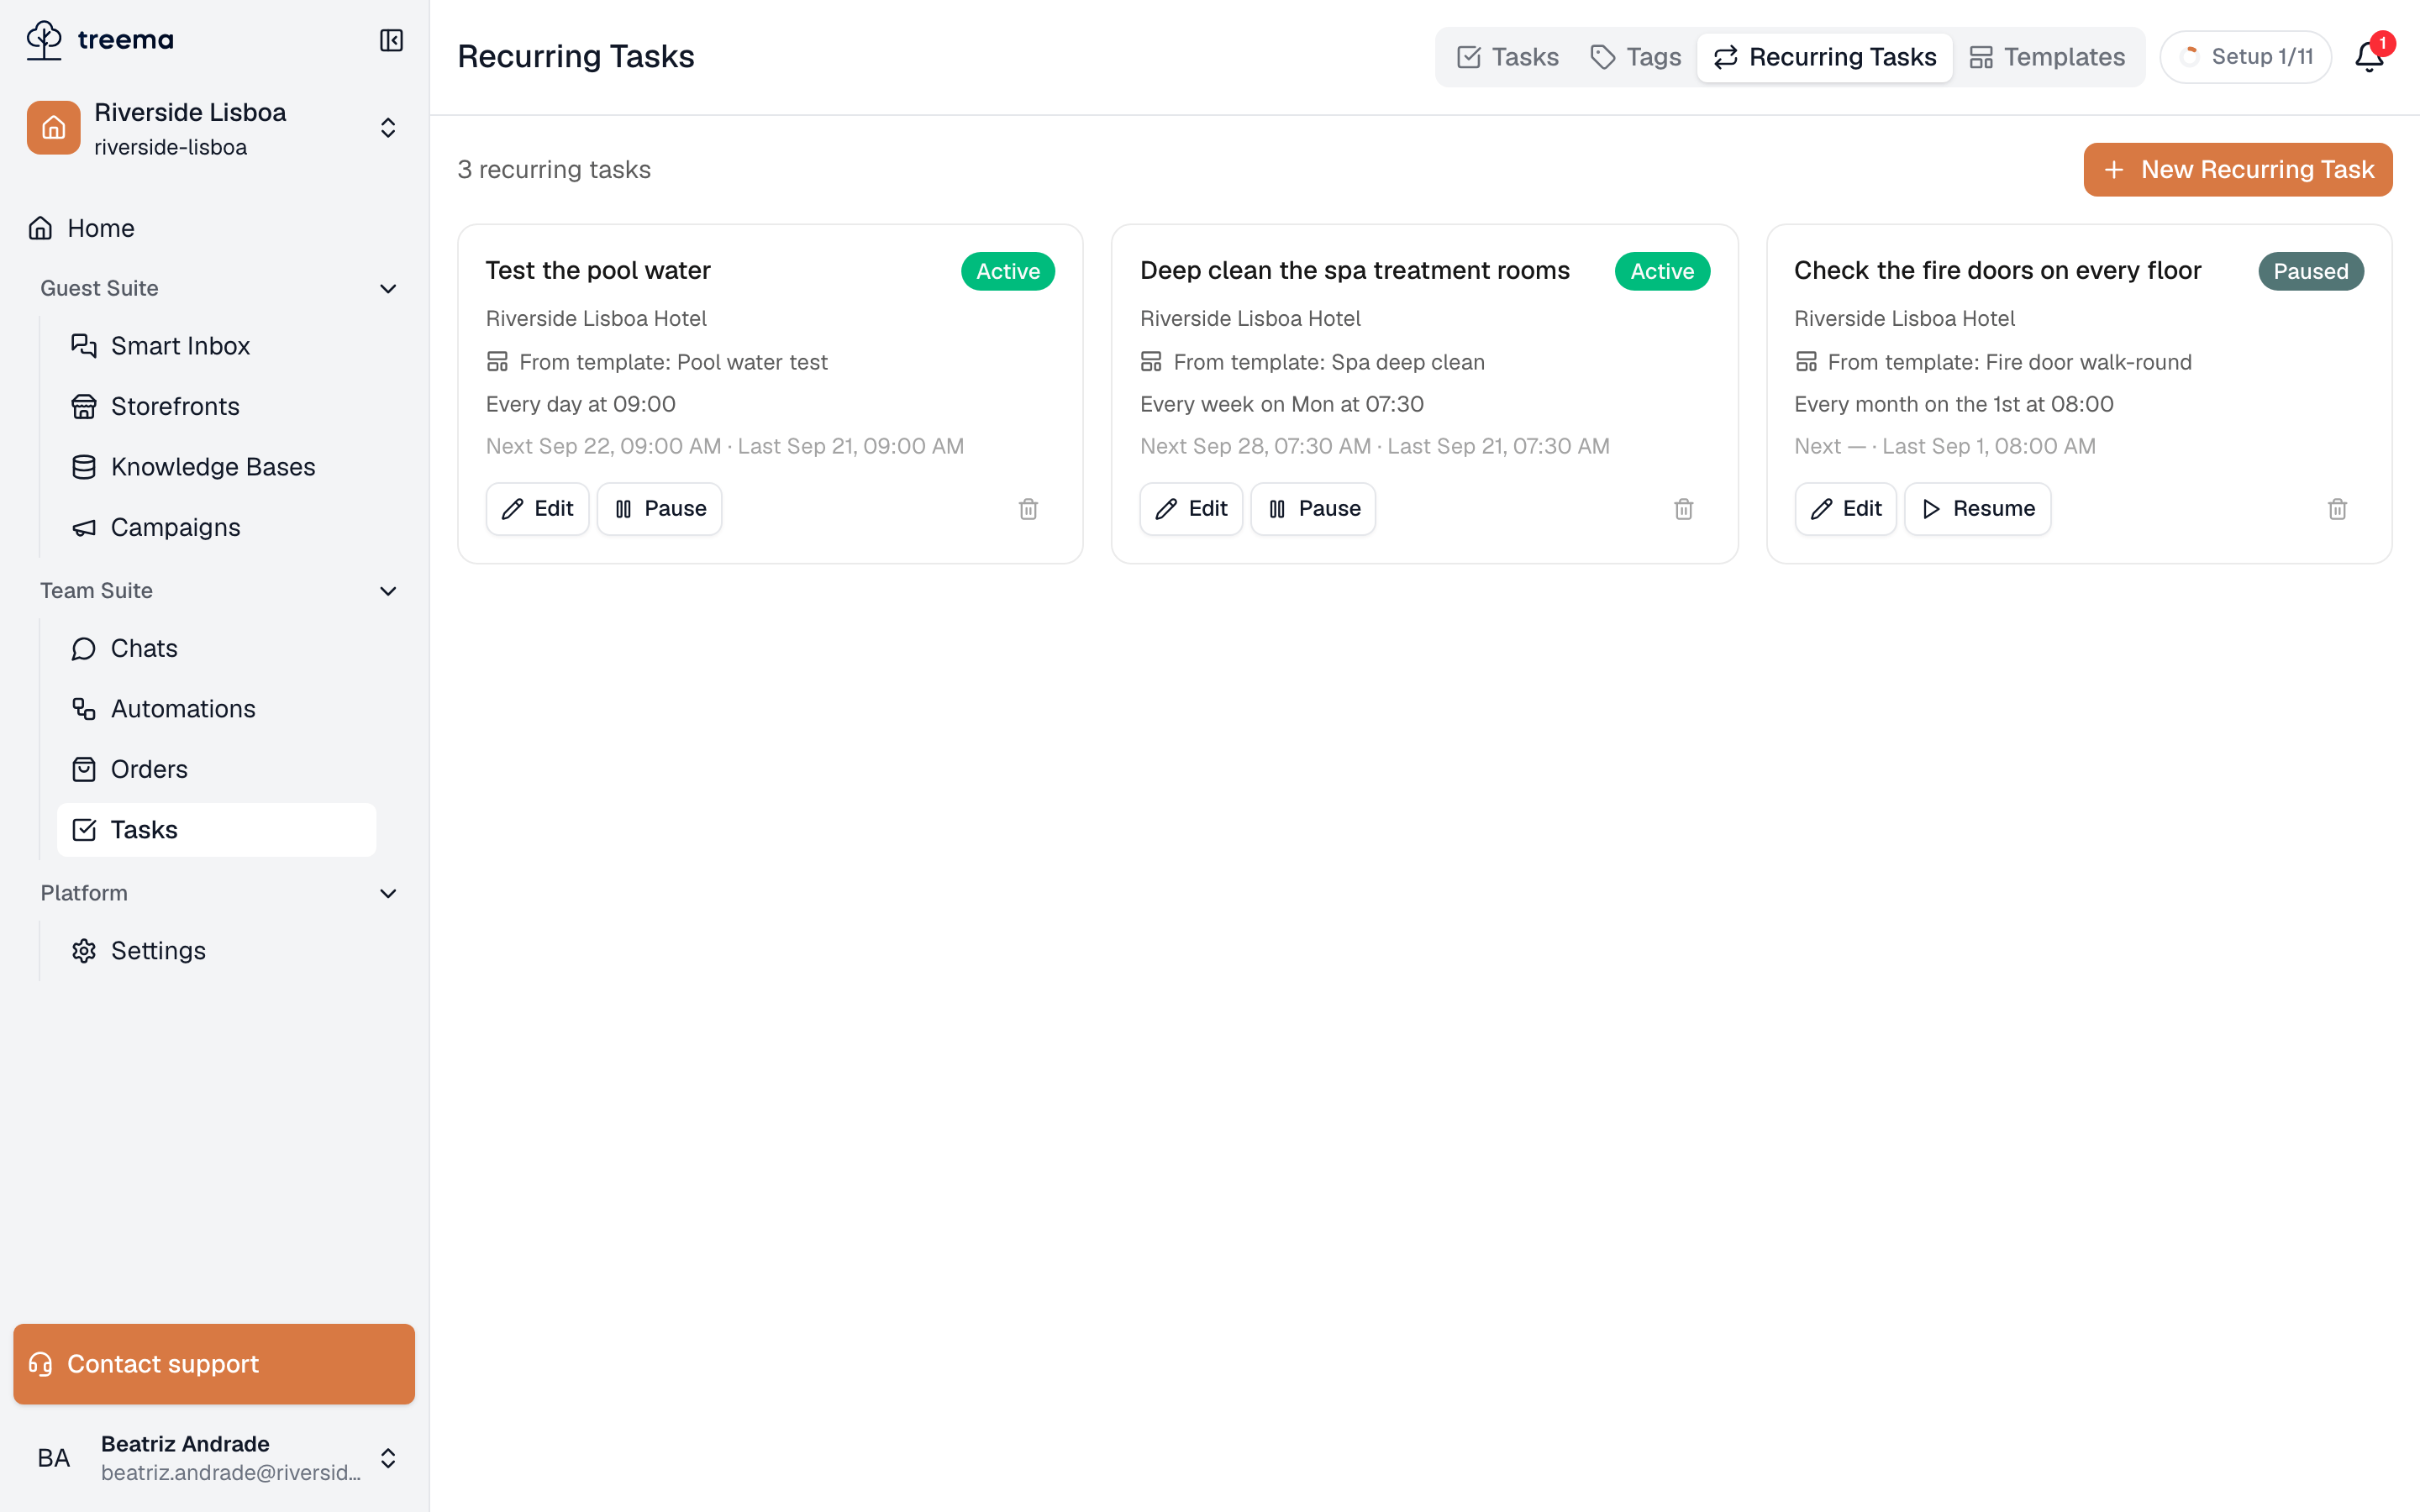Delete the Check the fire doors task
This screenshot has width=2420, height=1512.
(2337, 509)
